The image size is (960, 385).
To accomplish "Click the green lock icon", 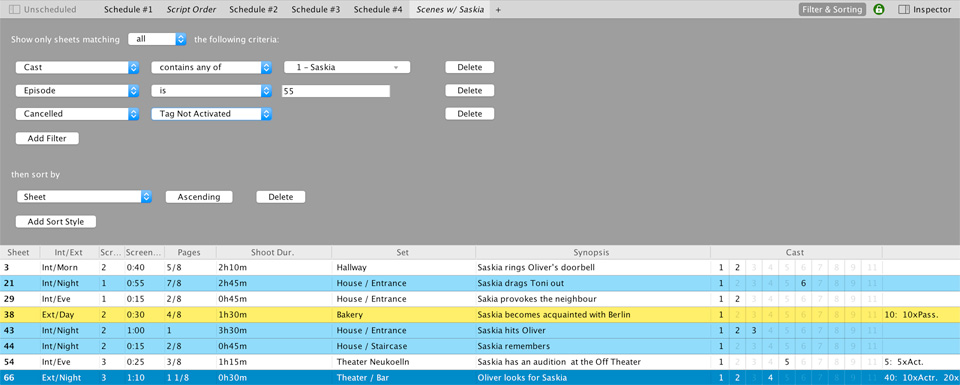I will click(x=879, y=9).
